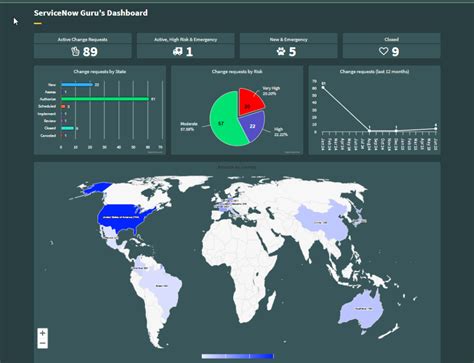Select Mexico on the world map

[x=112, y=237]
